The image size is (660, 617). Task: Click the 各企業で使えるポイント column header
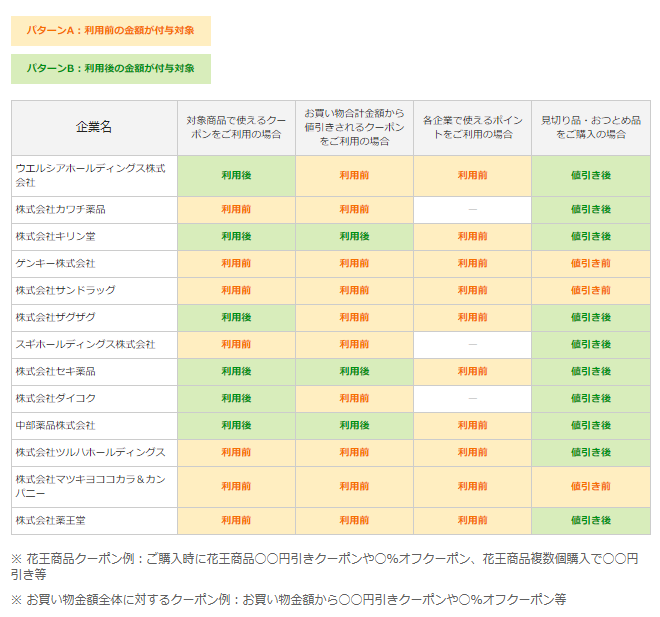coord(473,128)
